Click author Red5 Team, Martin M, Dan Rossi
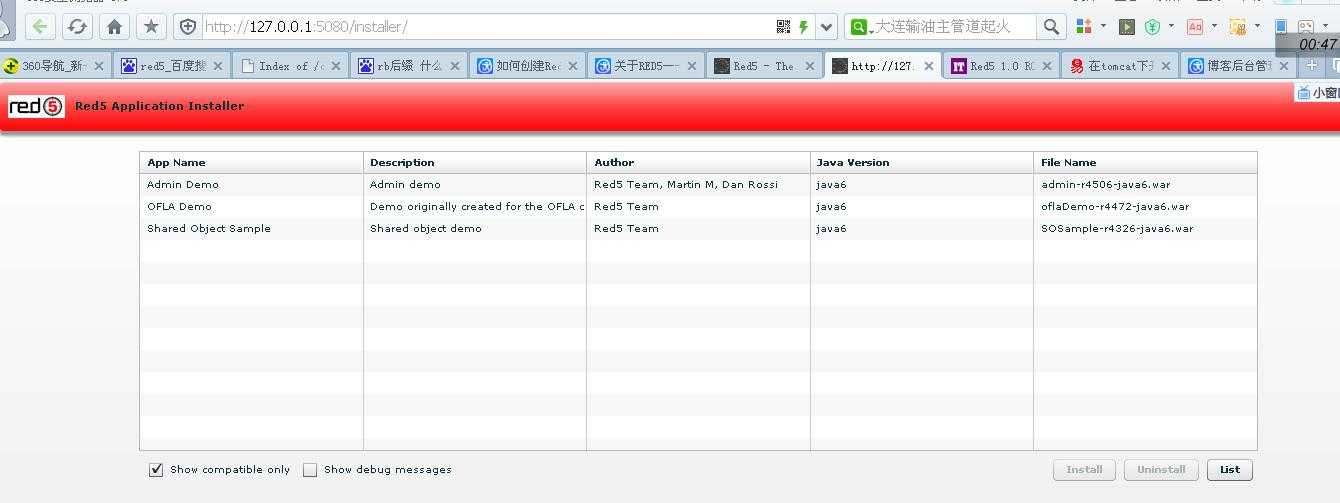 coord(686,184)
